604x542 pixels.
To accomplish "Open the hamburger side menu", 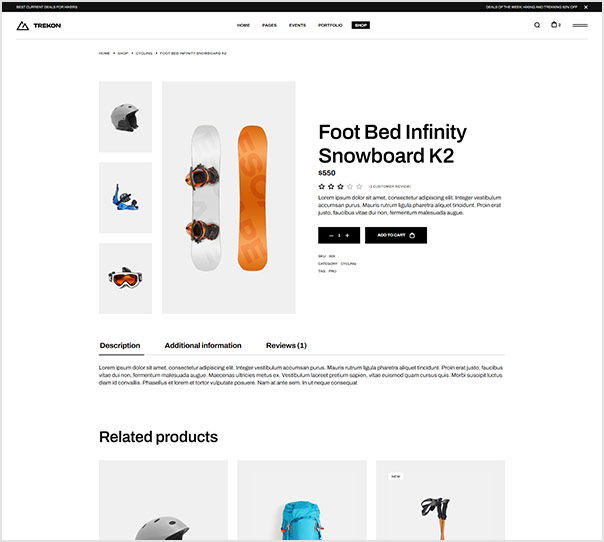I will (580, 25).
